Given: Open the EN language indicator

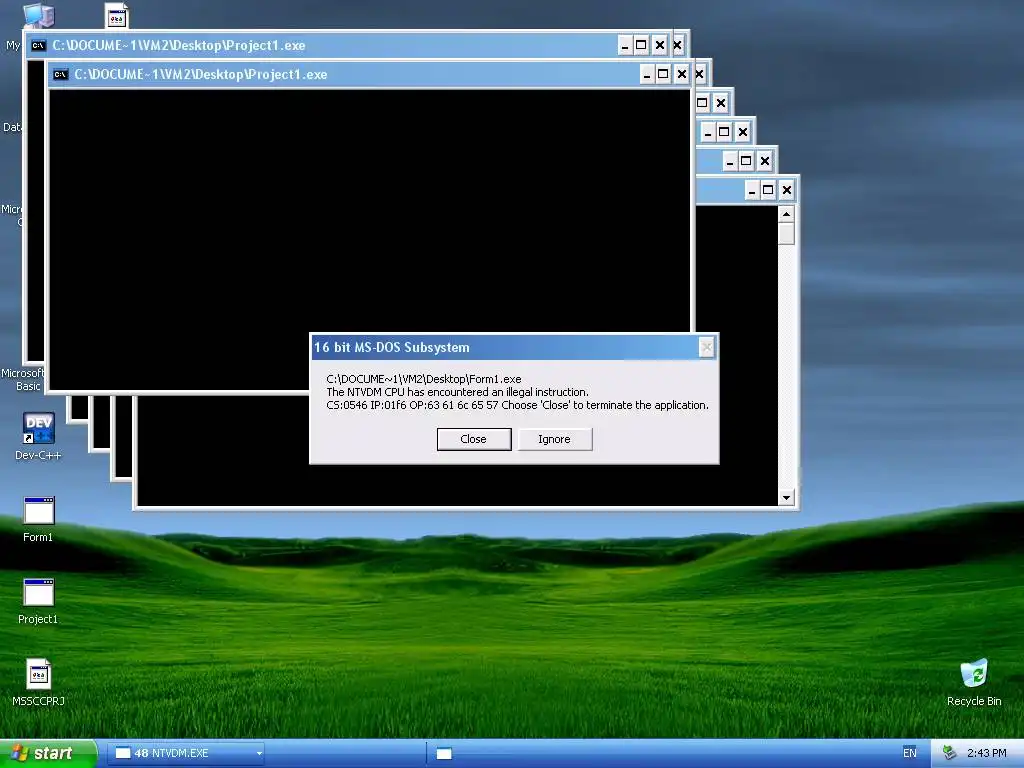Looking at the screenshot, I should coord(910,753).
